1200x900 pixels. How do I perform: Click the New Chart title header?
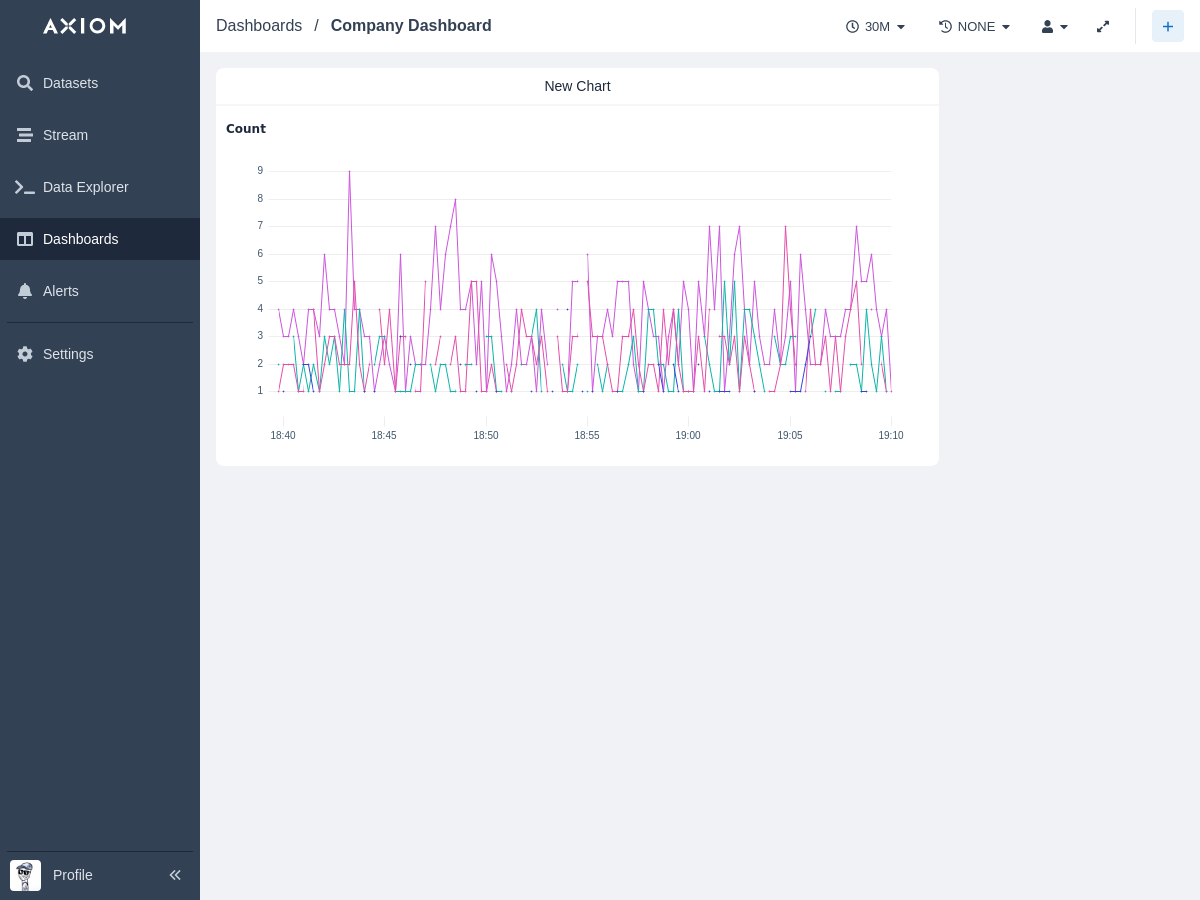(x=577, y=86)
